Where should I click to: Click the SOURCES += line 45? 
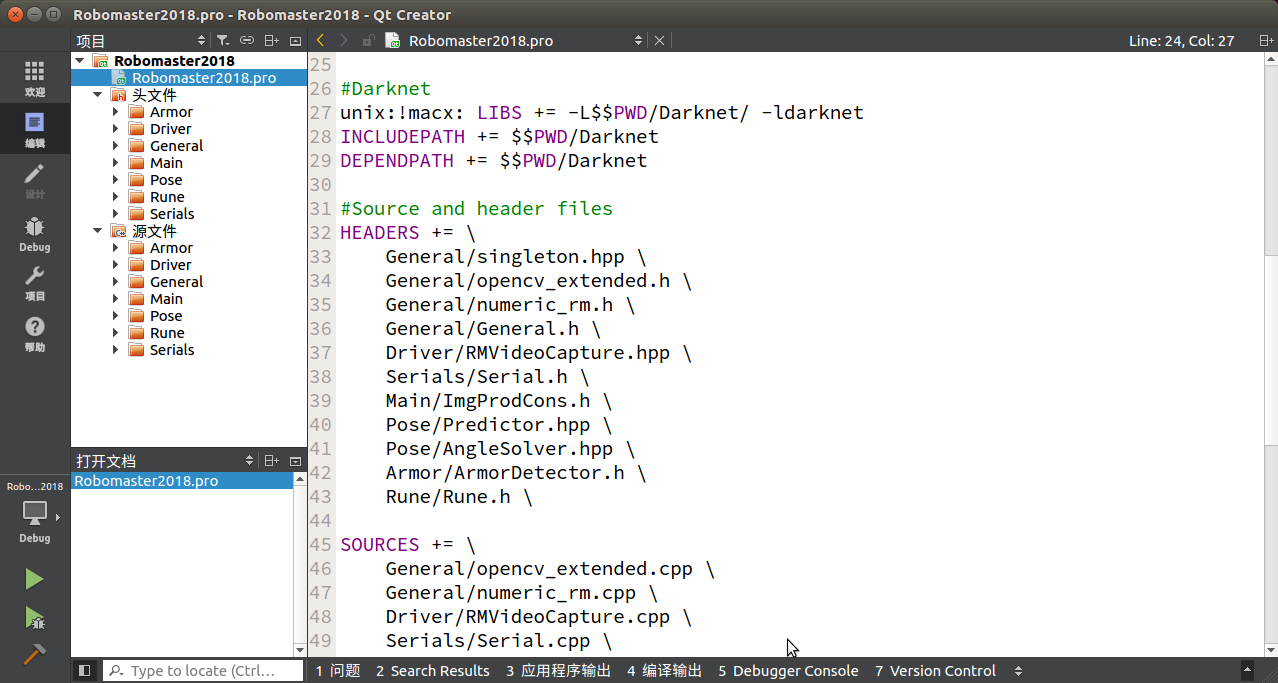tap(408, 545)
